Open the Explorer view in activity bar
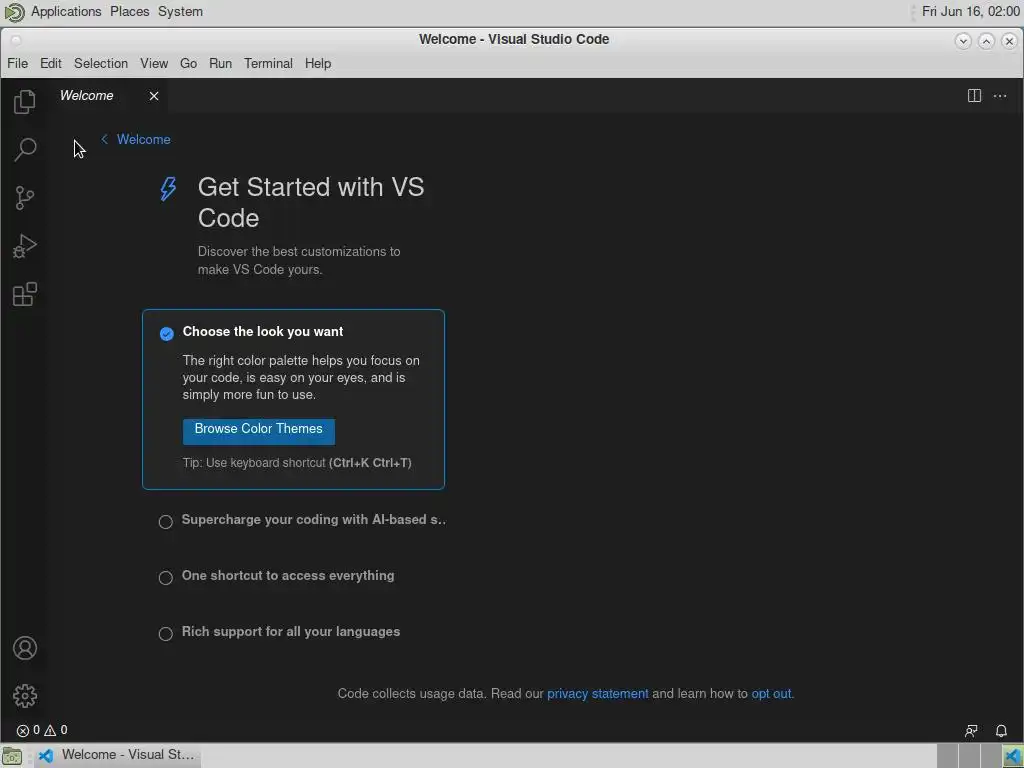Viewport: 1024px width, 768px height. pyautogui.click(x=24, y=102)
